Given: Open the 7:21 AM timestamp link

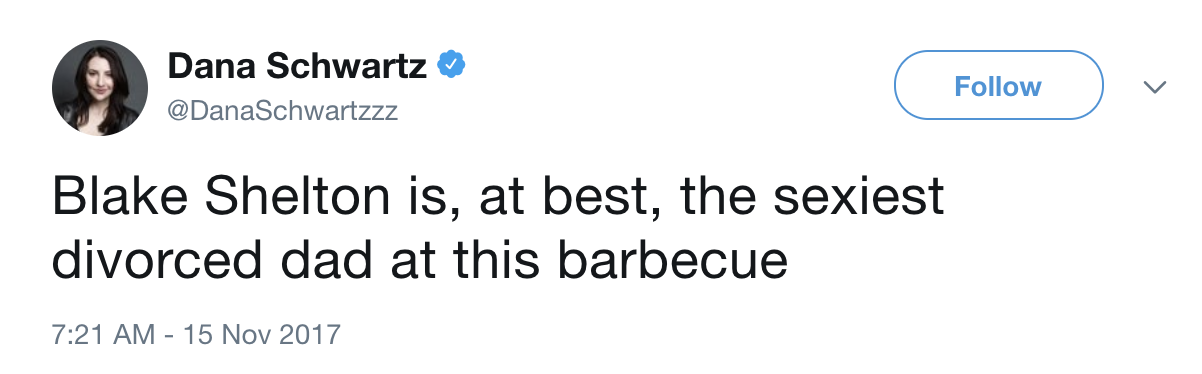Looking at the screenshot, I should [x=104, y=333].
